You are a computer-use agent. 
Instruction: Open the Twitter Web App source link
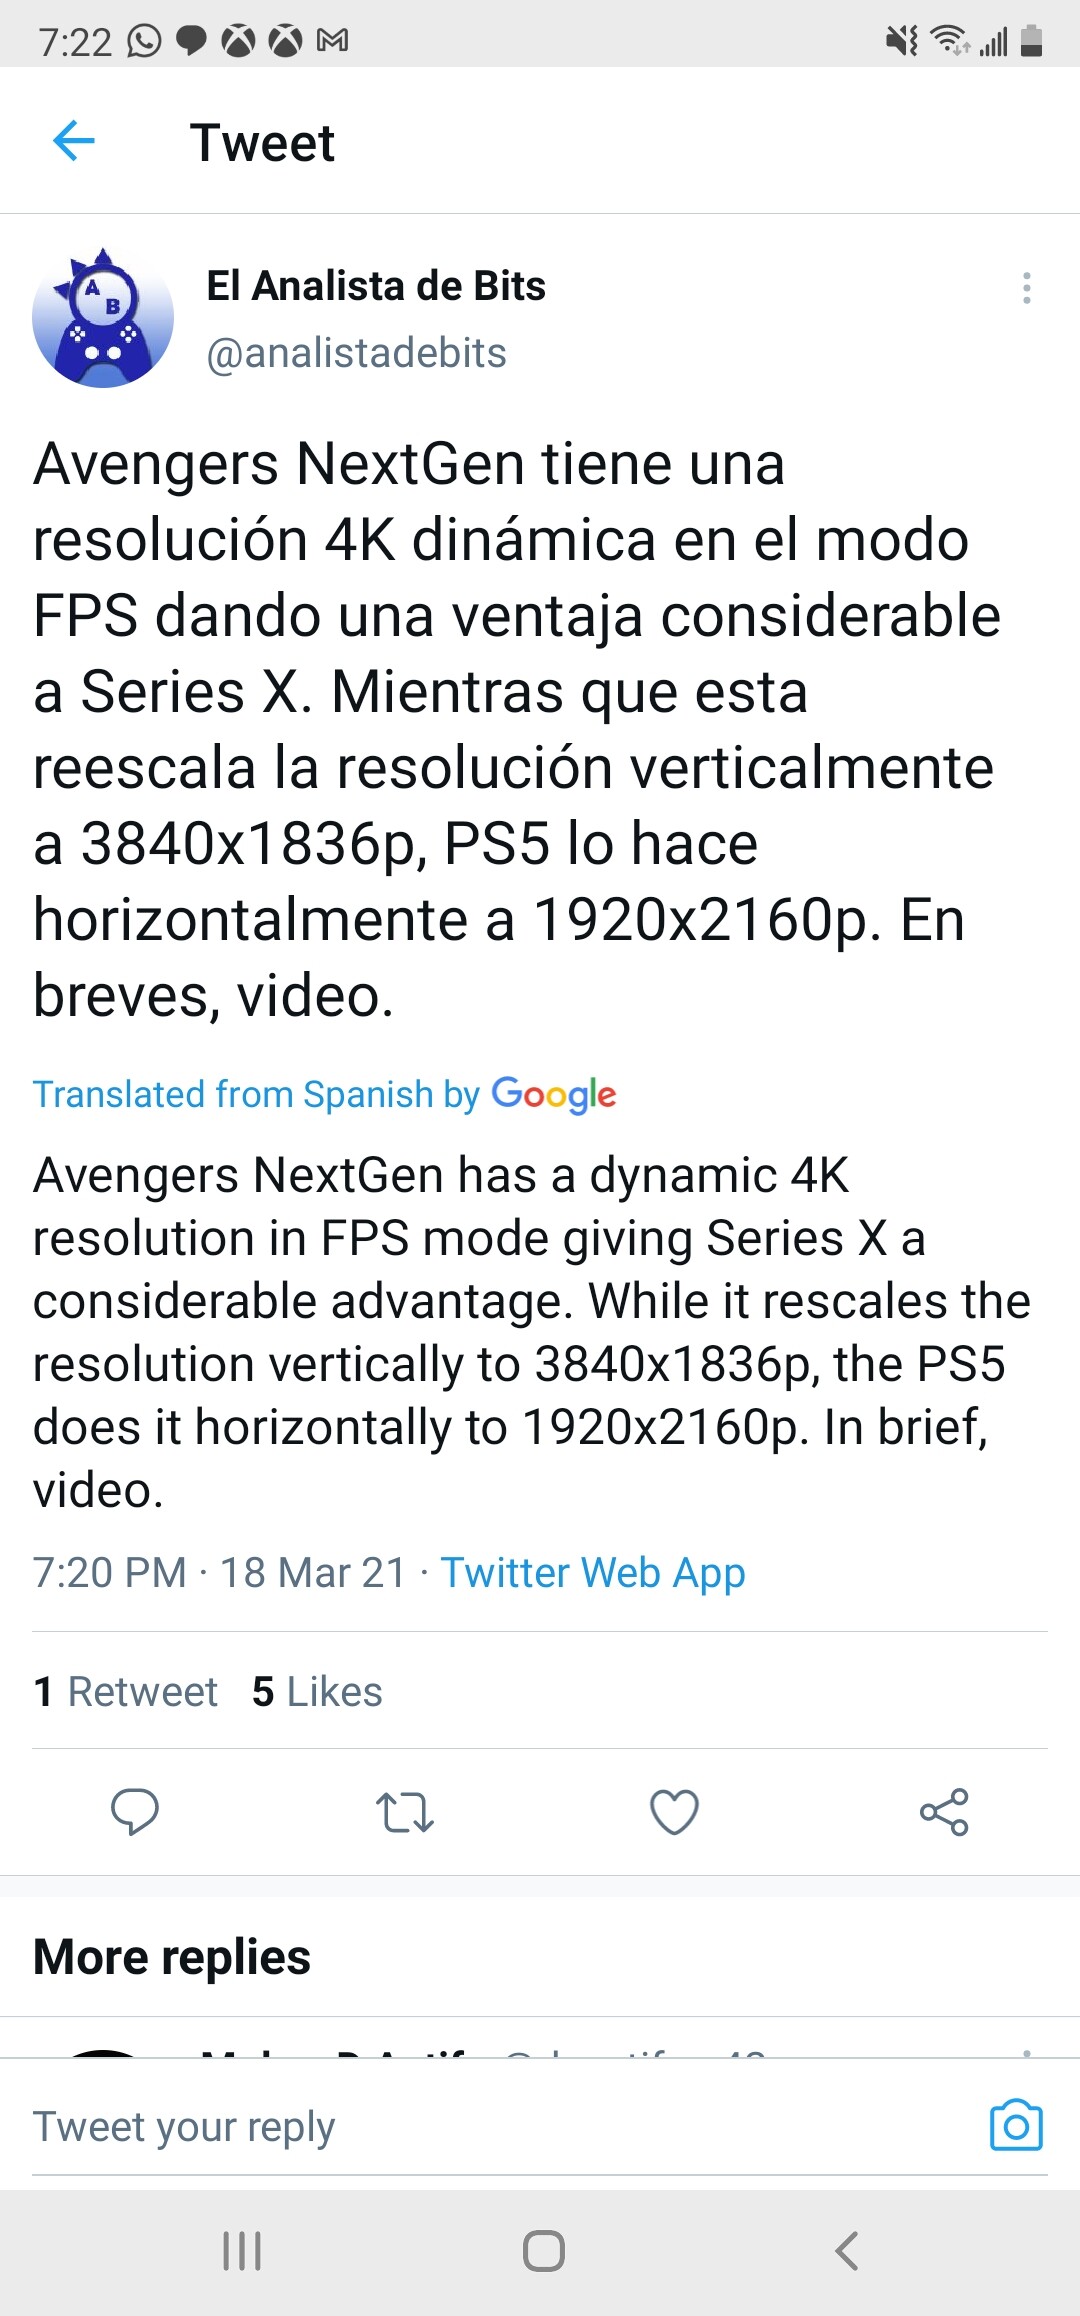[x=593, y=1573]
